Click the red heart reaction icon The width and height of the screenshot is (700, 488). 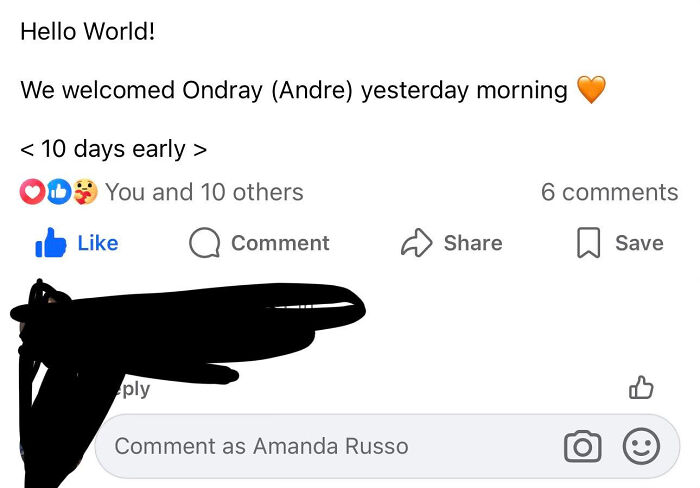tap(32, 192)
